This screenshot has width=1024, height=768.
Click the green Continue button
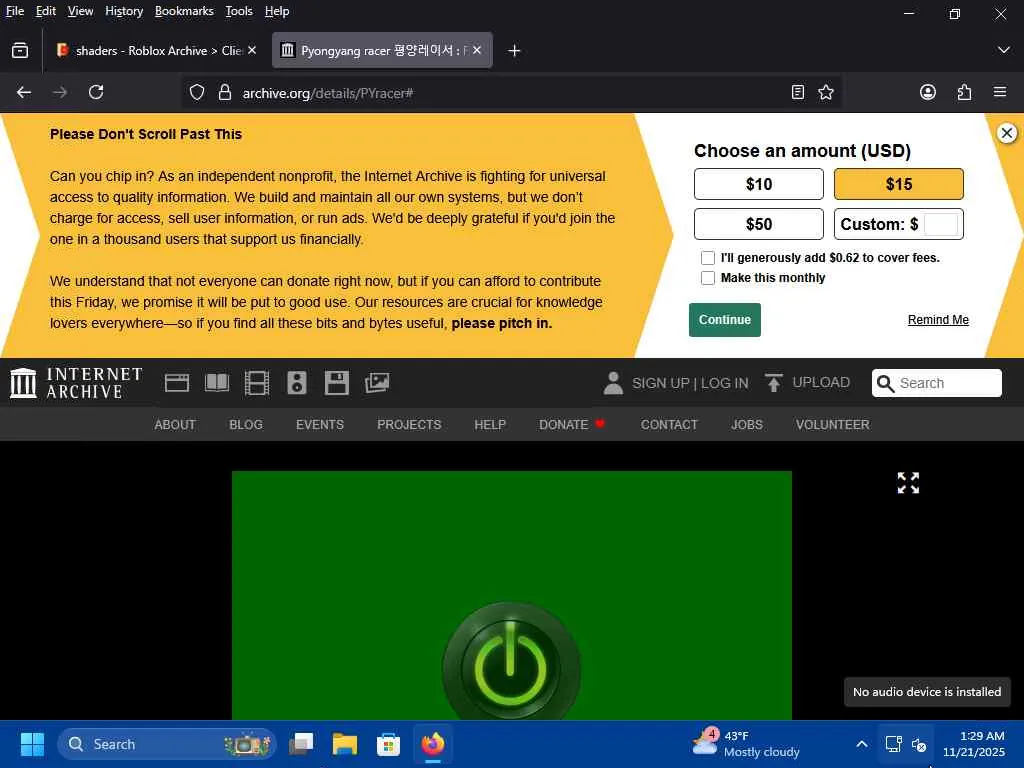click(724, 320)
